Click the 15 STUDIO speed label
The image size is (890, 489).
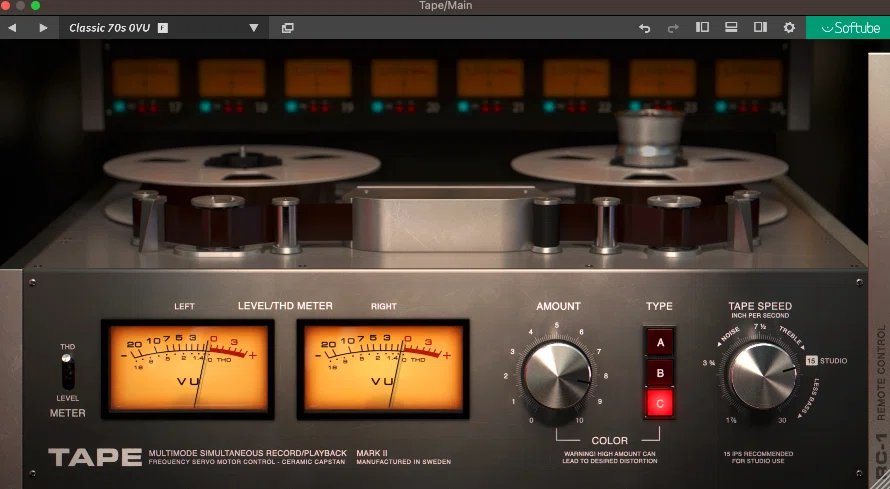pos(826,361)
